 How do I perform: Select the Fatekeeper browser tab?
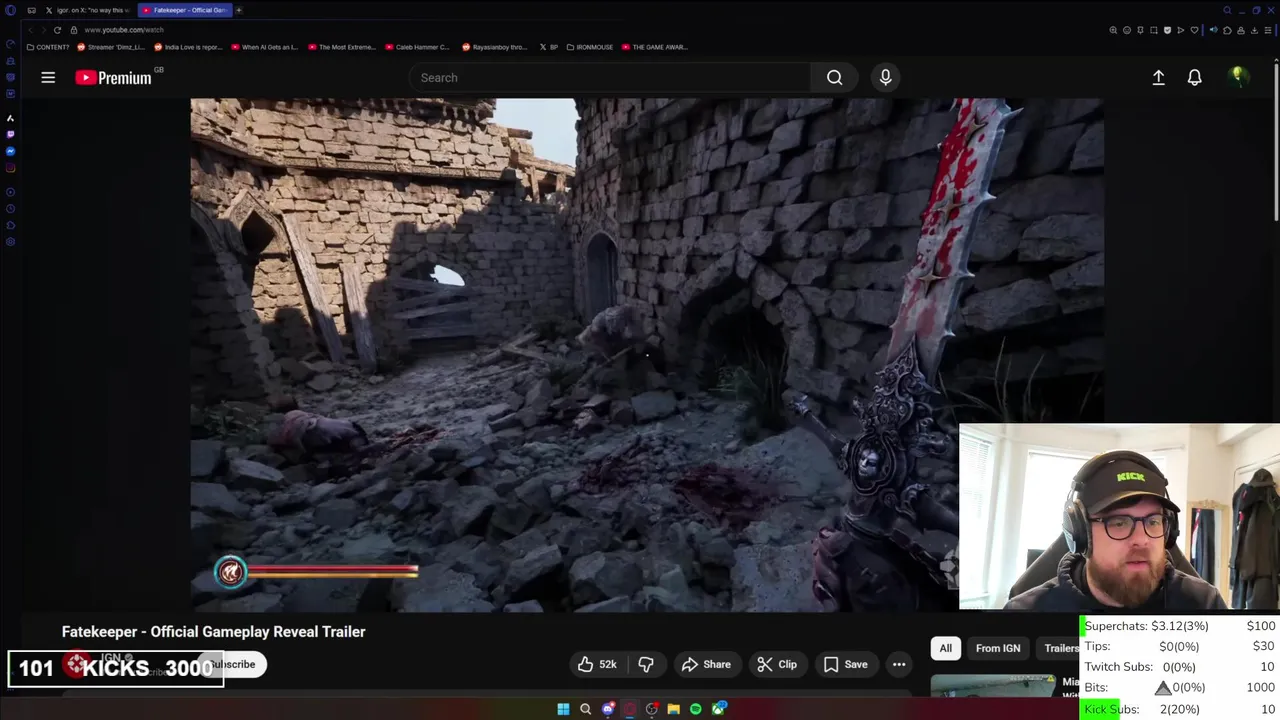click(183, 10)
